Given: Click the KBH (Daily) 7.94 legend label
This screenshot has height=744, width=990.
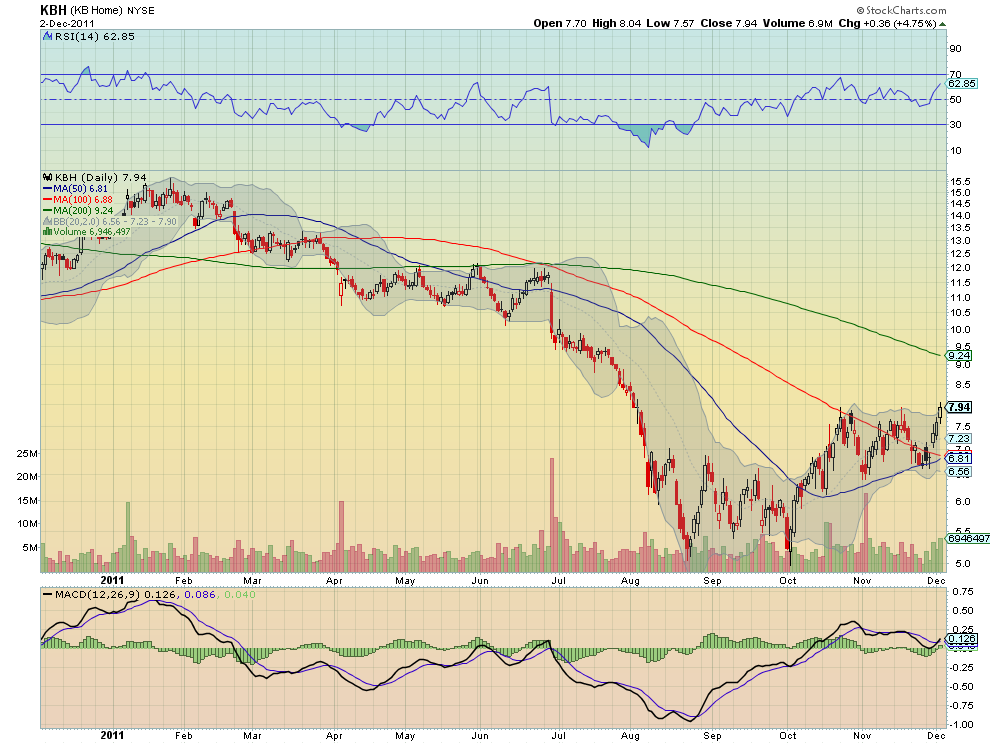Looking at the screenshot, I should (101, 177).
